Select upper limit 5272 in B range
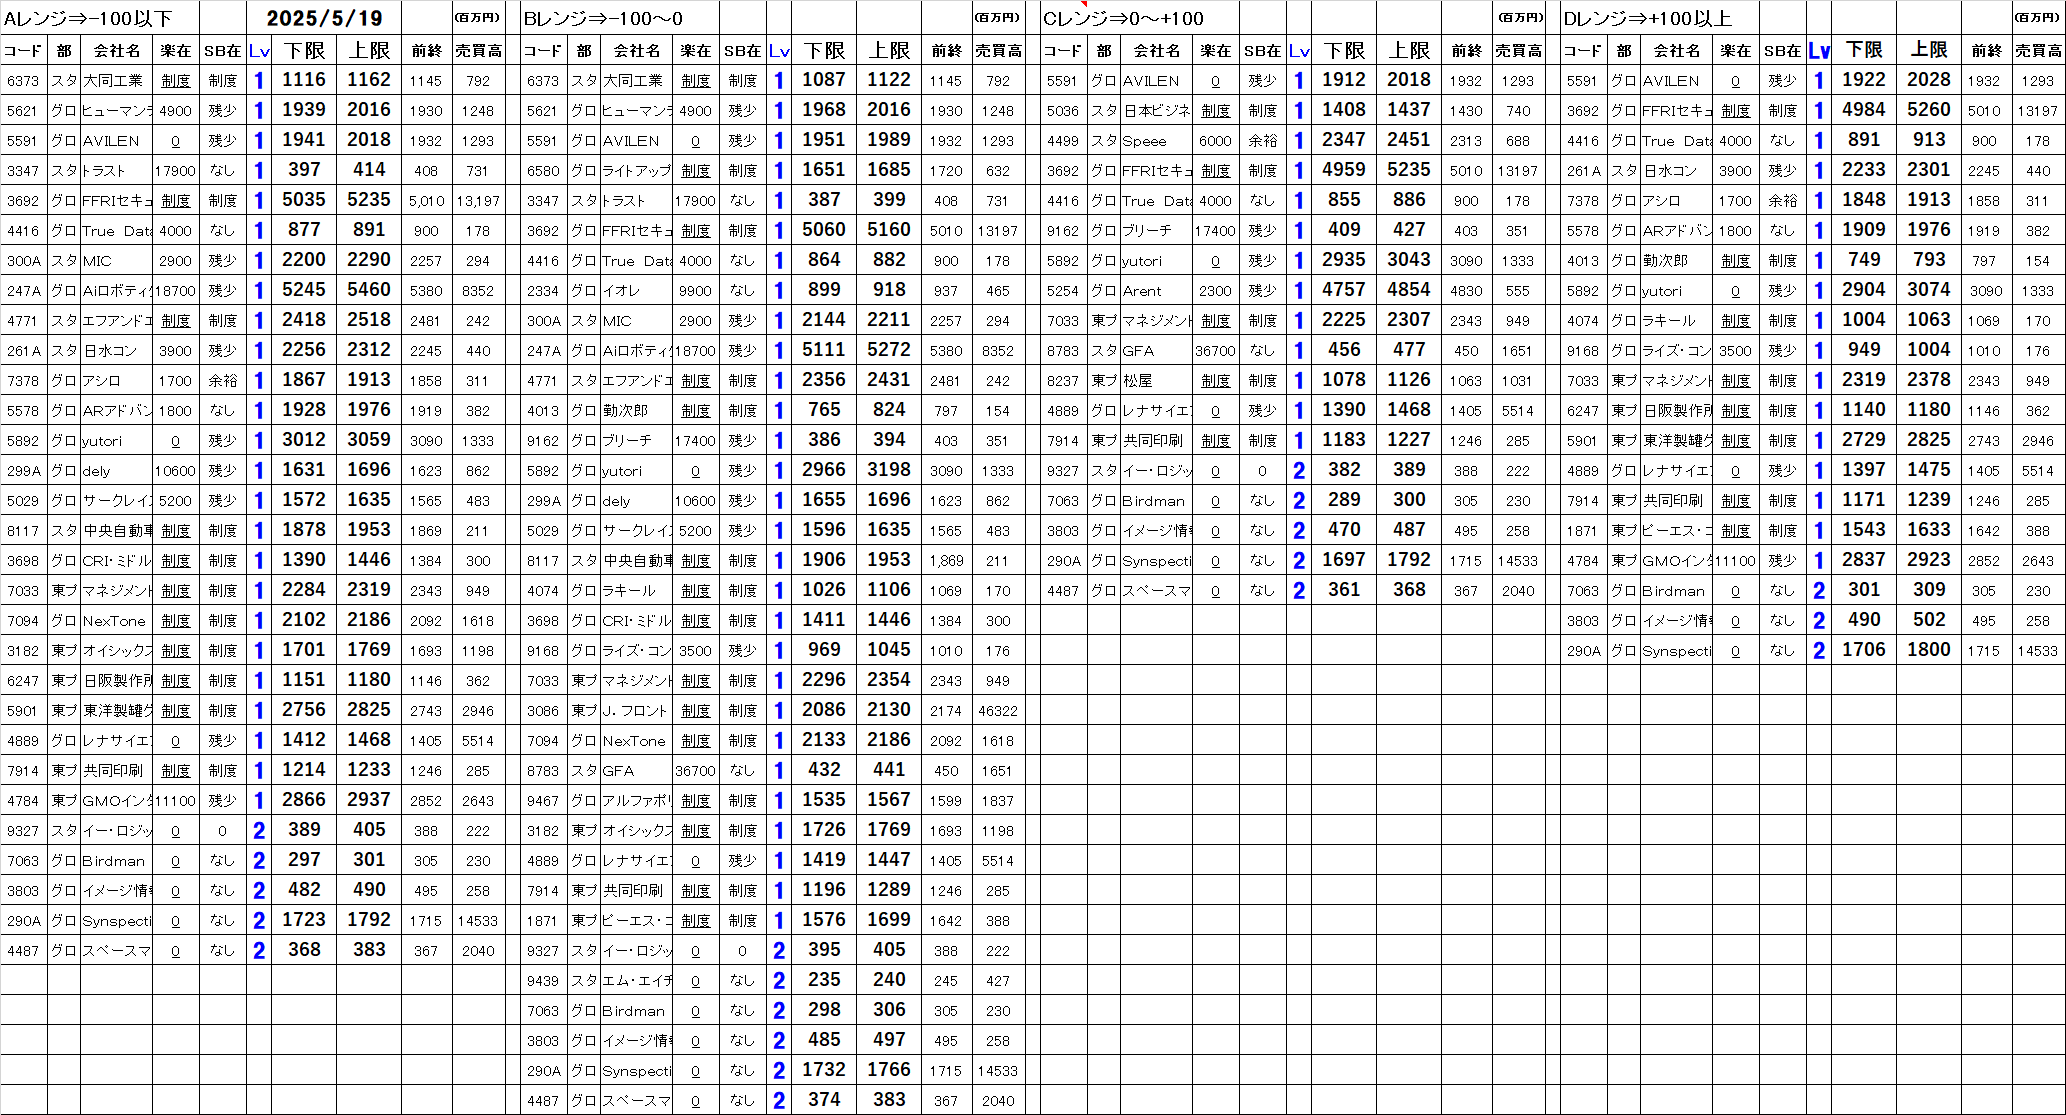The width and height of the screenshot is (2066, 1115). (889, 350)
